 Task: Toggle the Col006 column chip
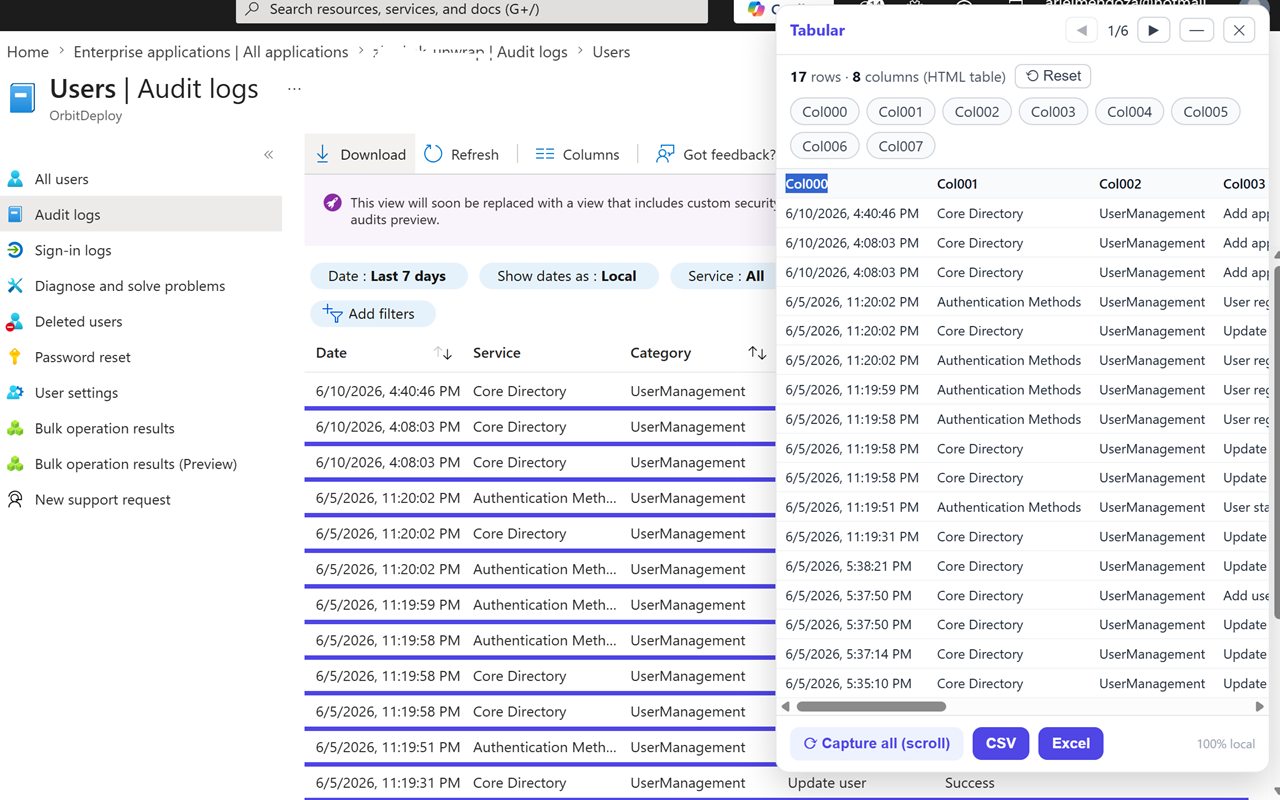pos(825,146)
